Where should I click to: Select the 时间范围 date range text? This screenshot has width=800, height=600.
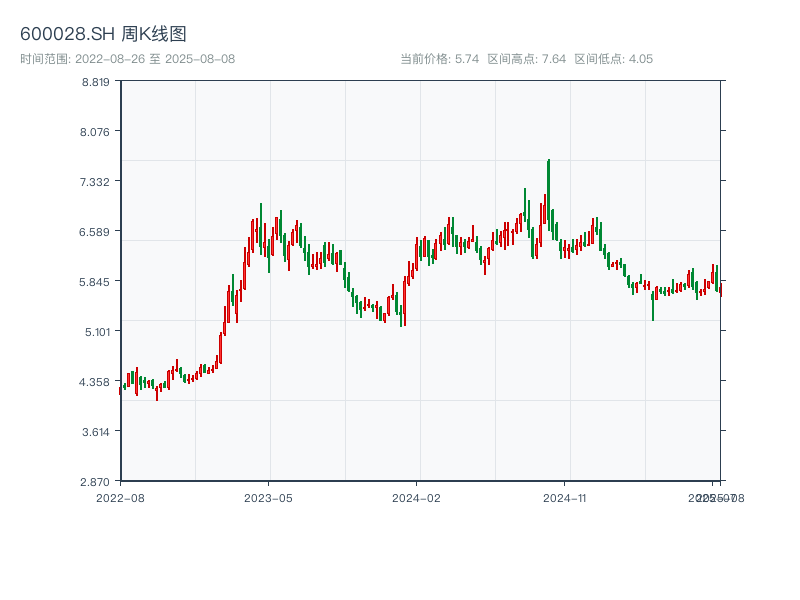[x=128, y=59]
